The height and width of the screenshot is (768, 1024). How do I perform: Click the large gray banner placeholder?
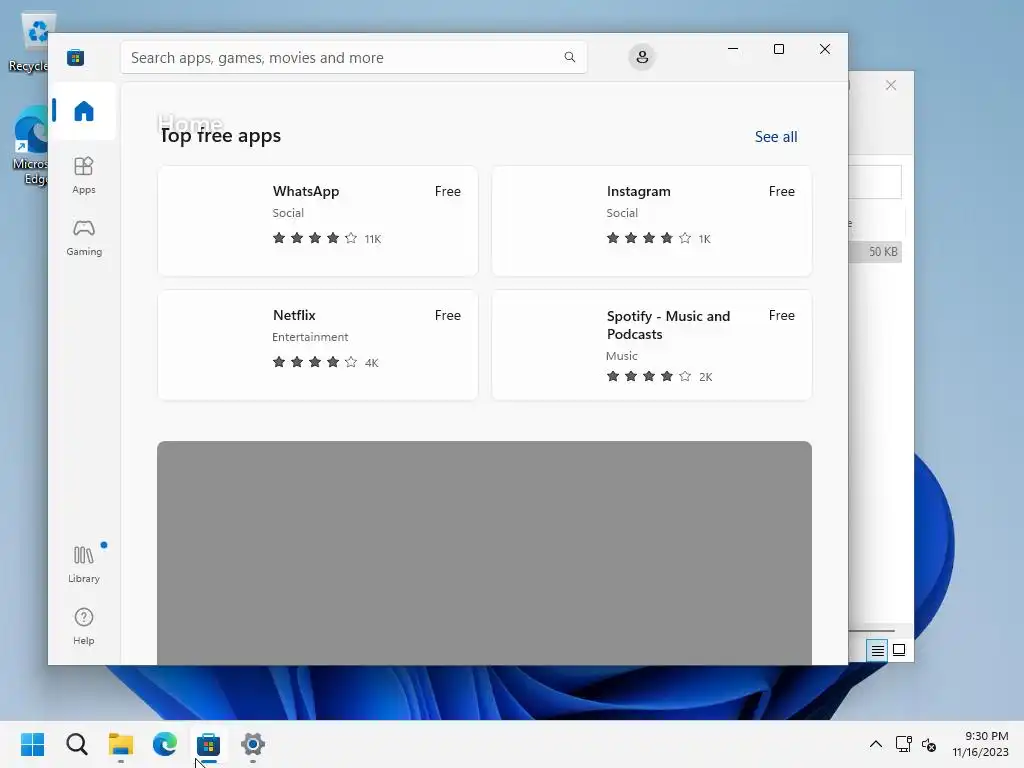click(x=484, y=553)
